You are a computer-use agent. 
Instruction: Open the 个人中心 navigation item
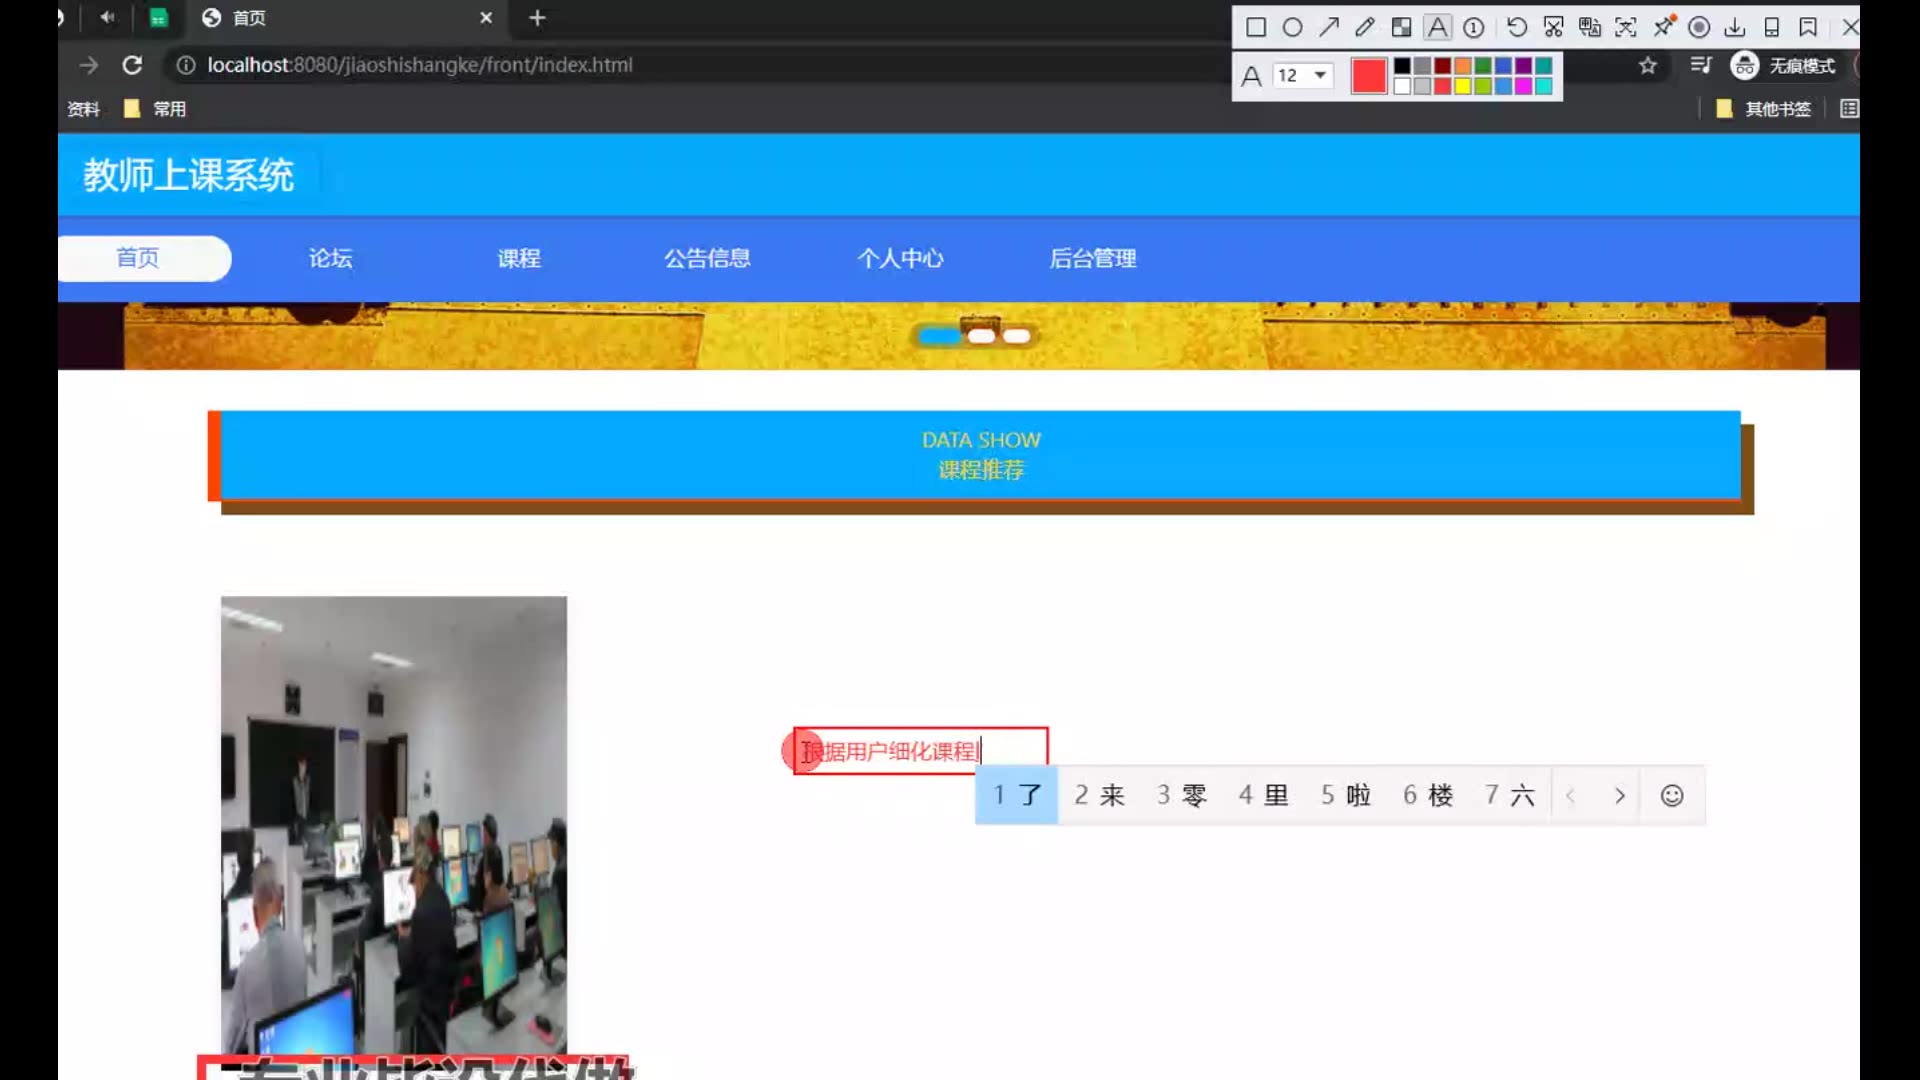tap(900, 258)
